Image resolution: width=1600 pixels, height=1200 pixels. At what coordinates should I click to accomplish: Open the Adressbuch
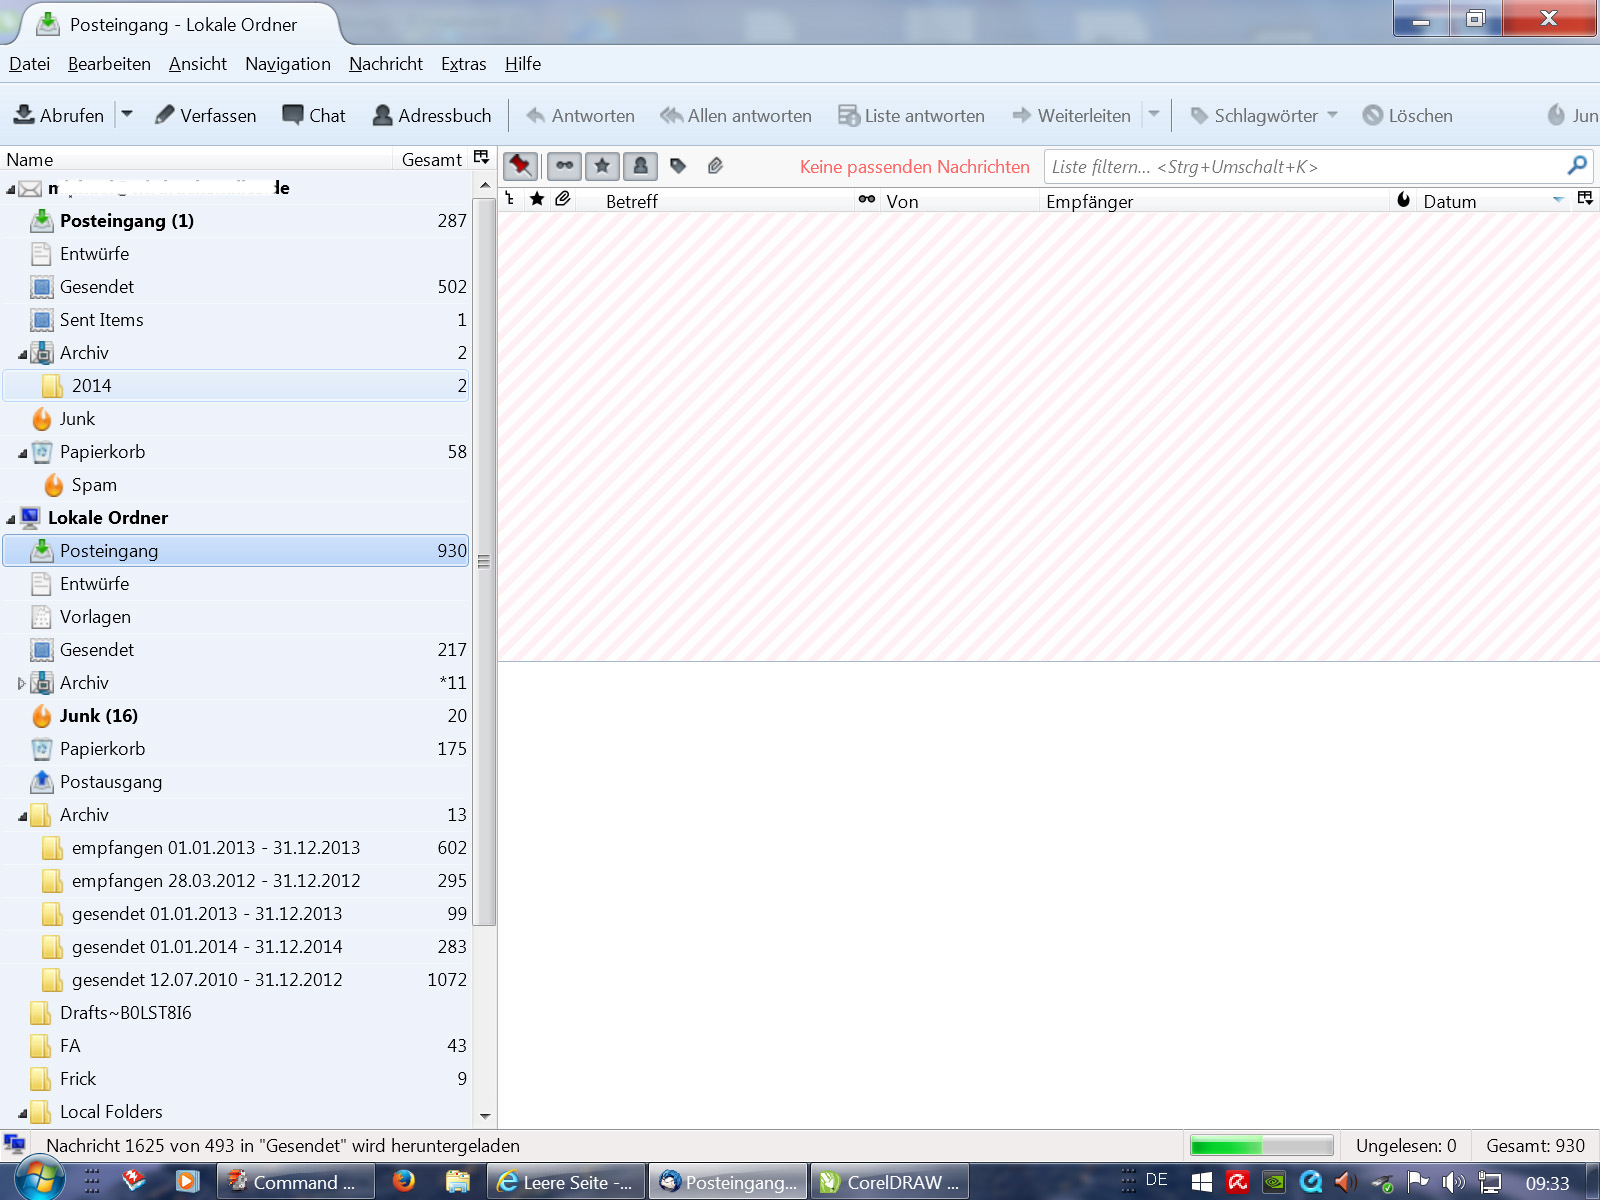click(x=432, y=116)
